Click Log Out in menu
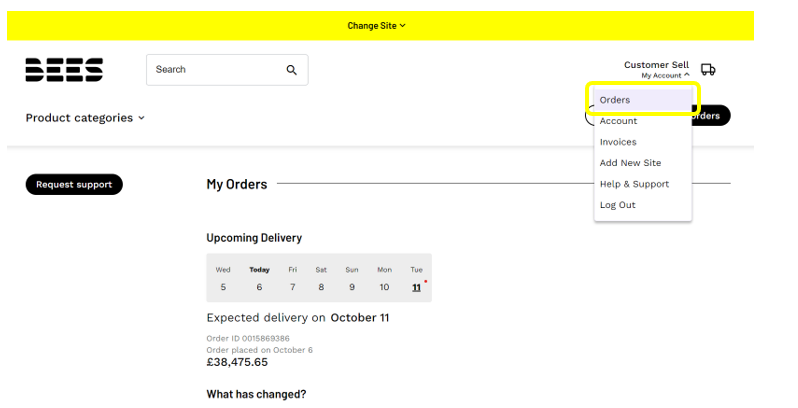This screenshot has width=798, height=408. click(617, 205)
